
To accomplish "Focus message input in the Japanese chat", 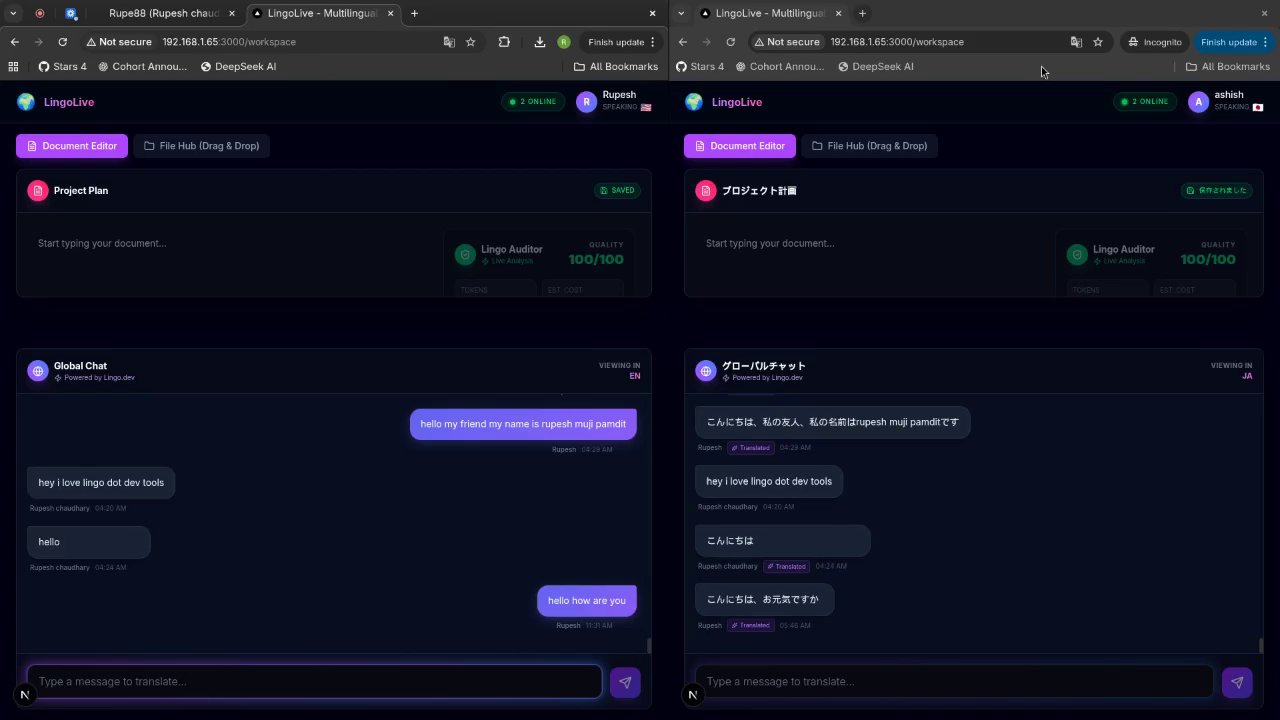I will (x=955, y=681).
